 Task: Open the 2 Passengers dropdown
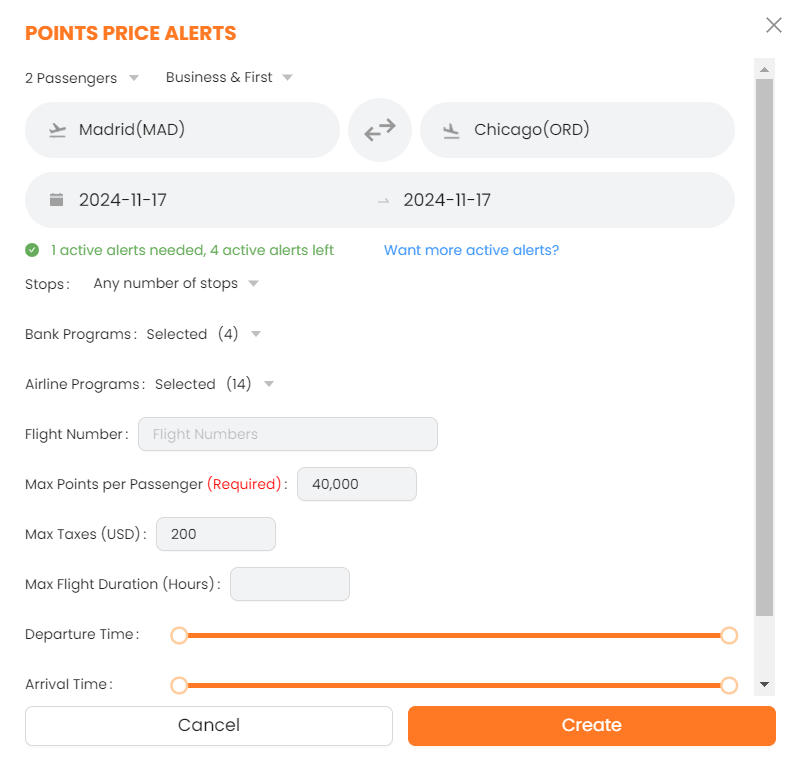pyautogui.click(x=82, y=78)
